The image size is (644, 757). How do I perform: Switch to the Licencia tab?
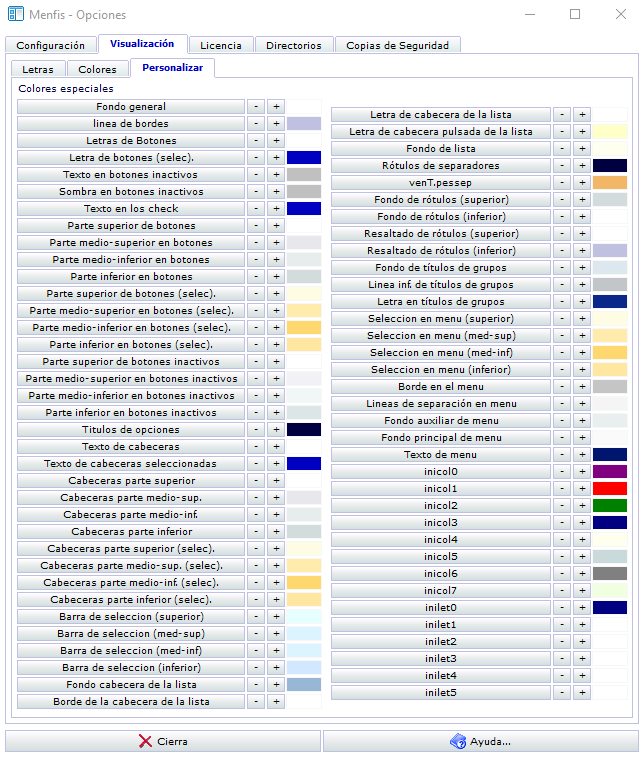[x=221, y=45]
